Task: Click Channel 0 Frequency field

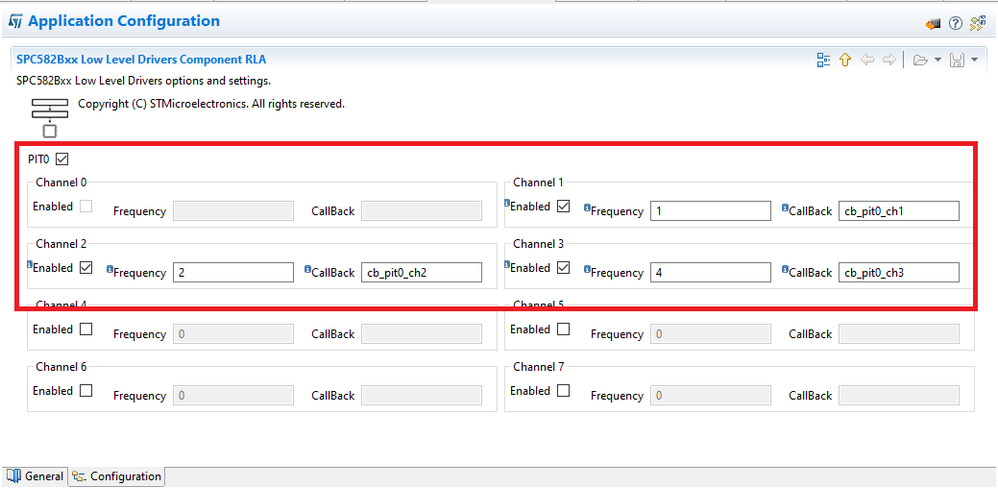Action: (x=233, y=211)
